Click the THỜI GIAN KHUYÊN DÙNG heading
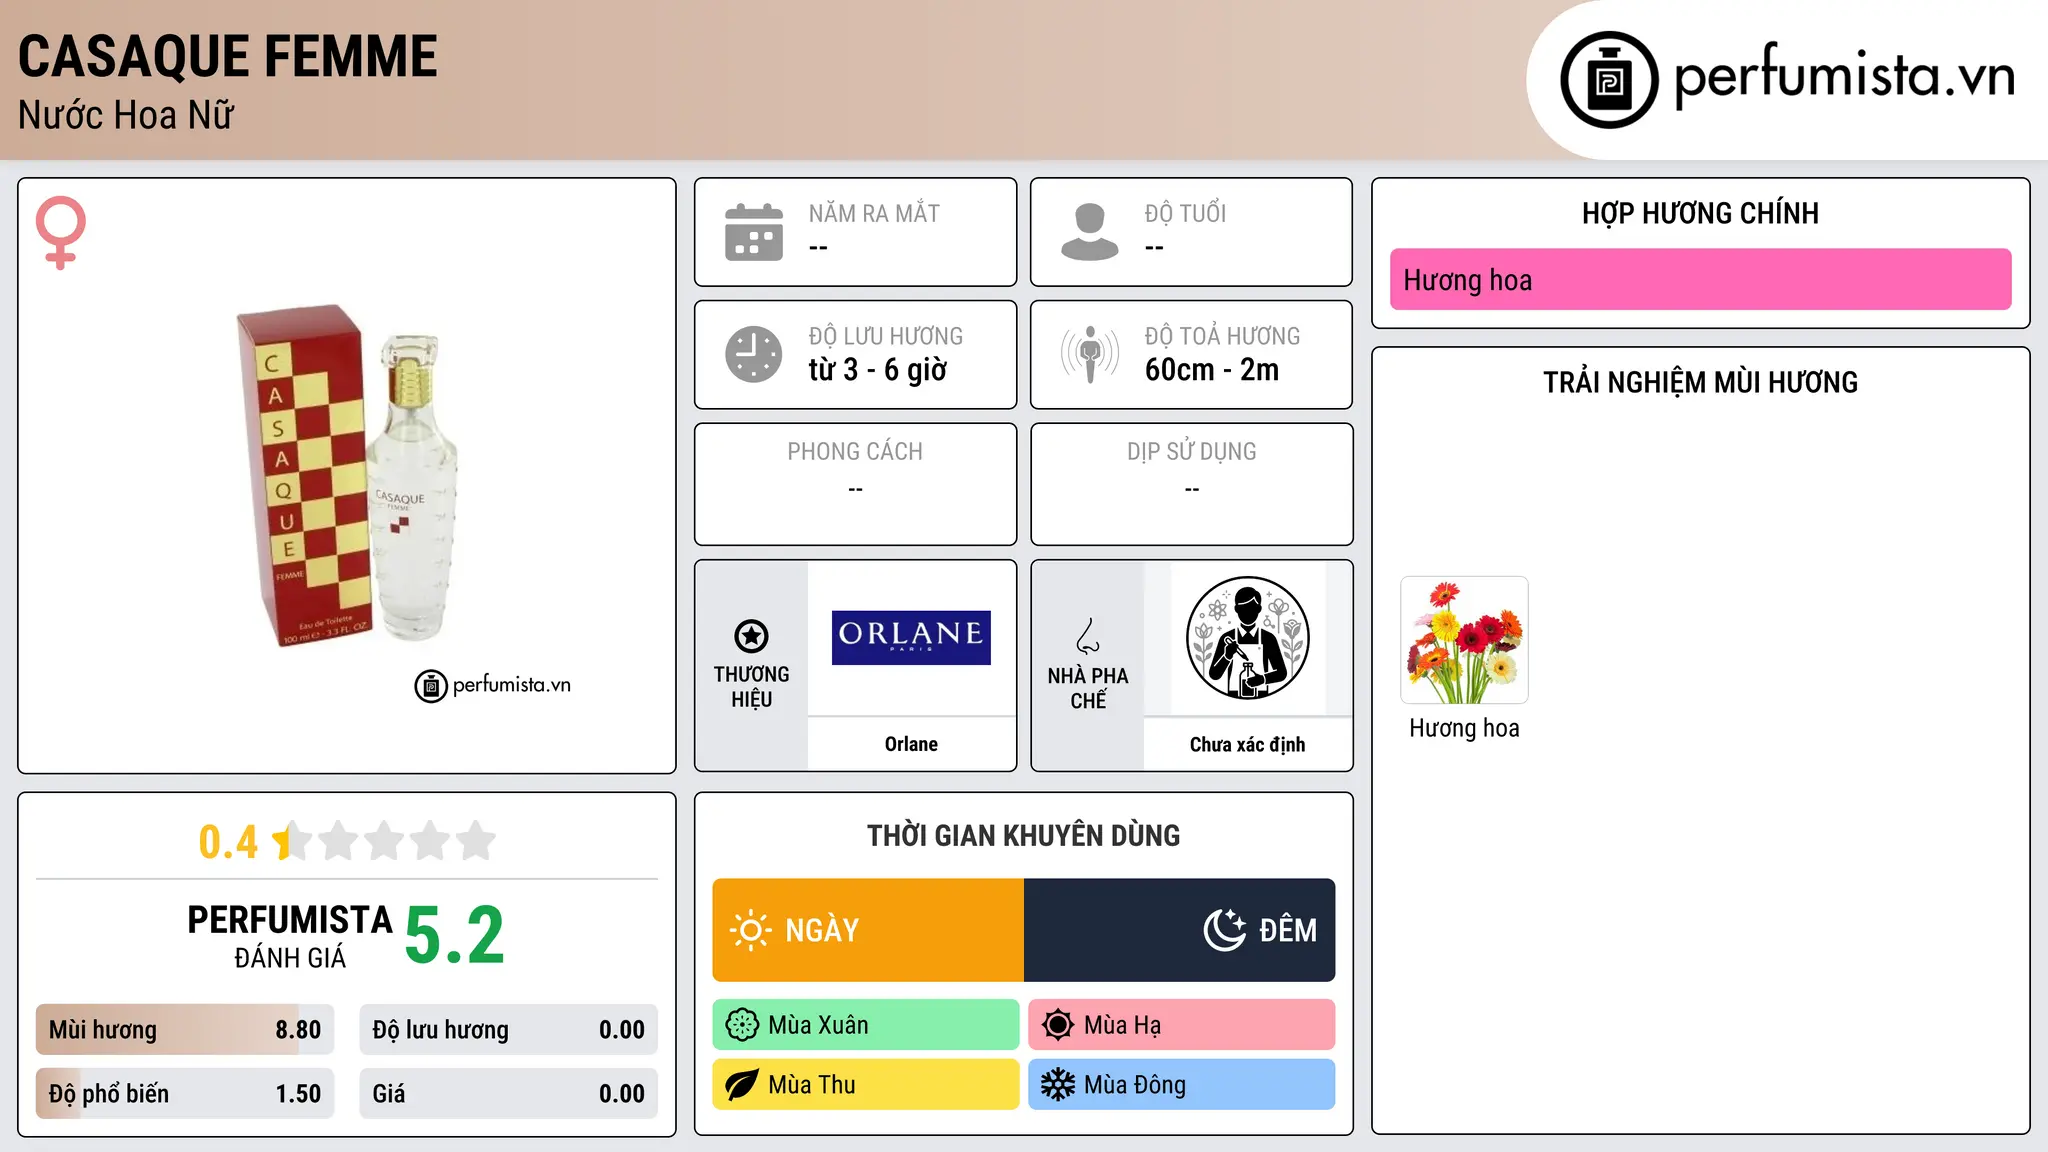This screenshot has width=2048, height=1152. 1023,835
